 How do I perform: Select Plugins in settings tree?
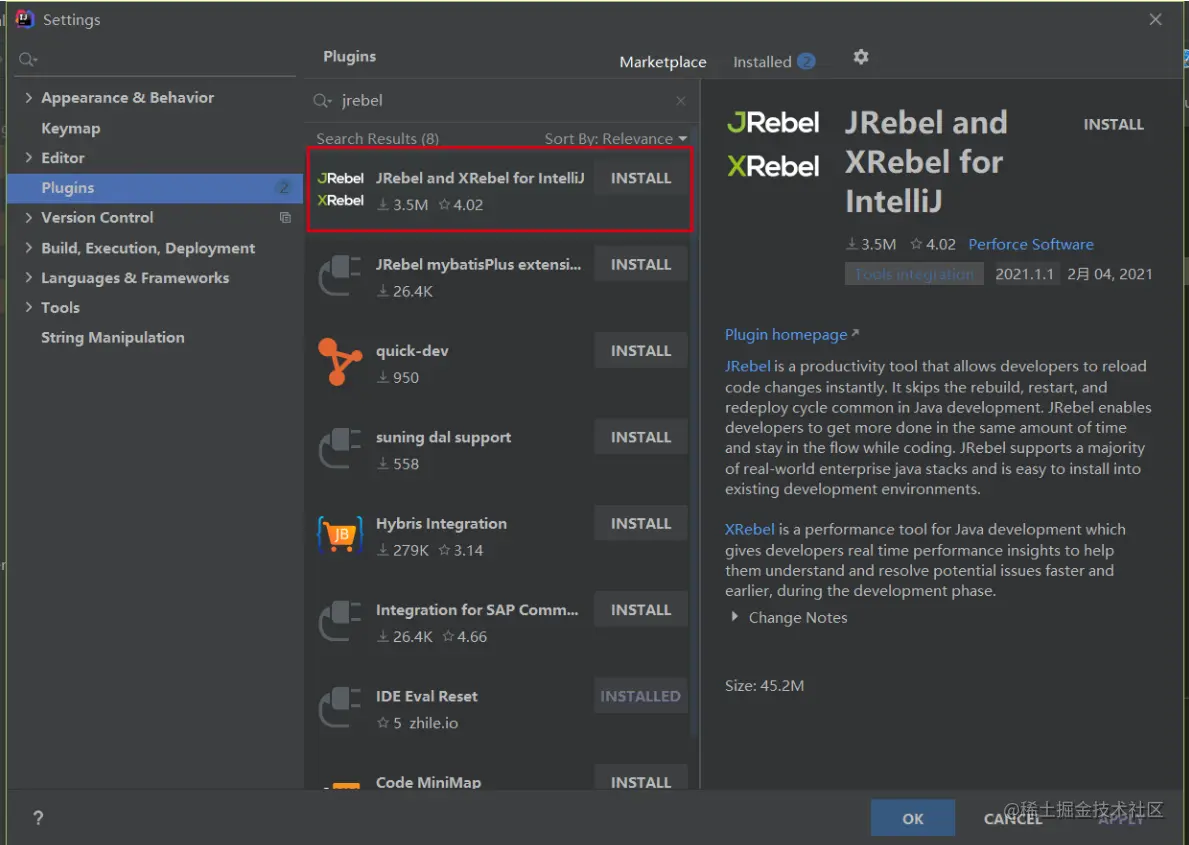click(x=155, y=187)
